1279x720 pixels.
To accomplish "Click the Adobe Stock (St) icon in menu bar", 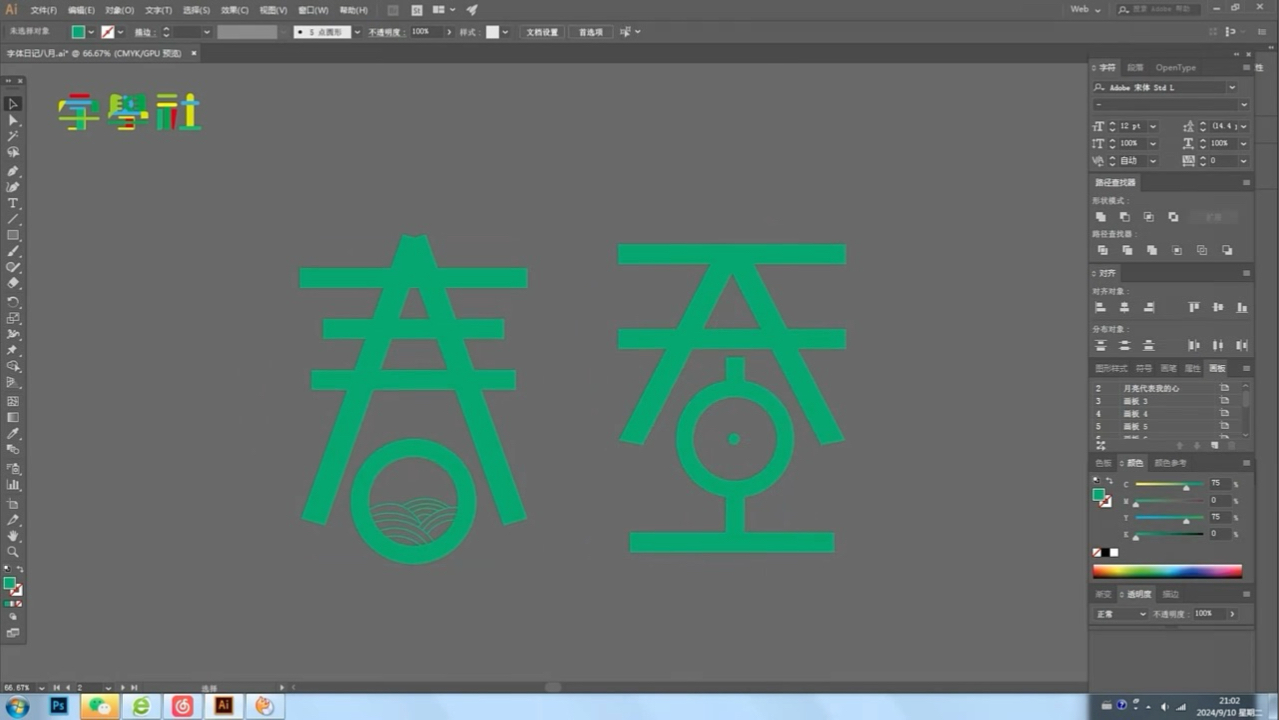I will 417,10.
